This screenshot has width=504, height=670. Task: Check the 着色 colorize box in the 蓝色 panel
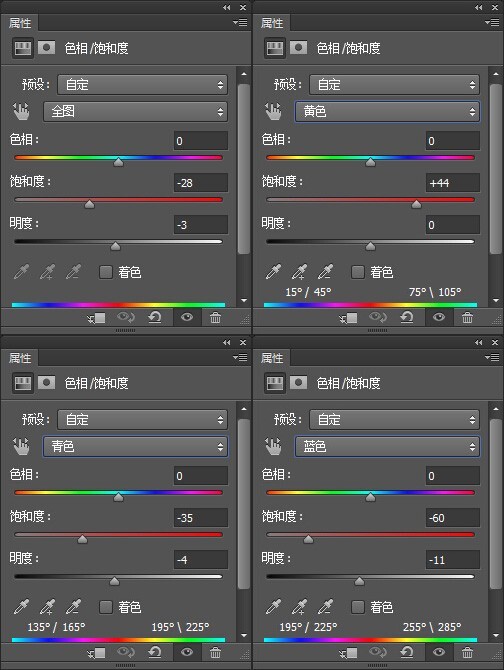[357, 607]
